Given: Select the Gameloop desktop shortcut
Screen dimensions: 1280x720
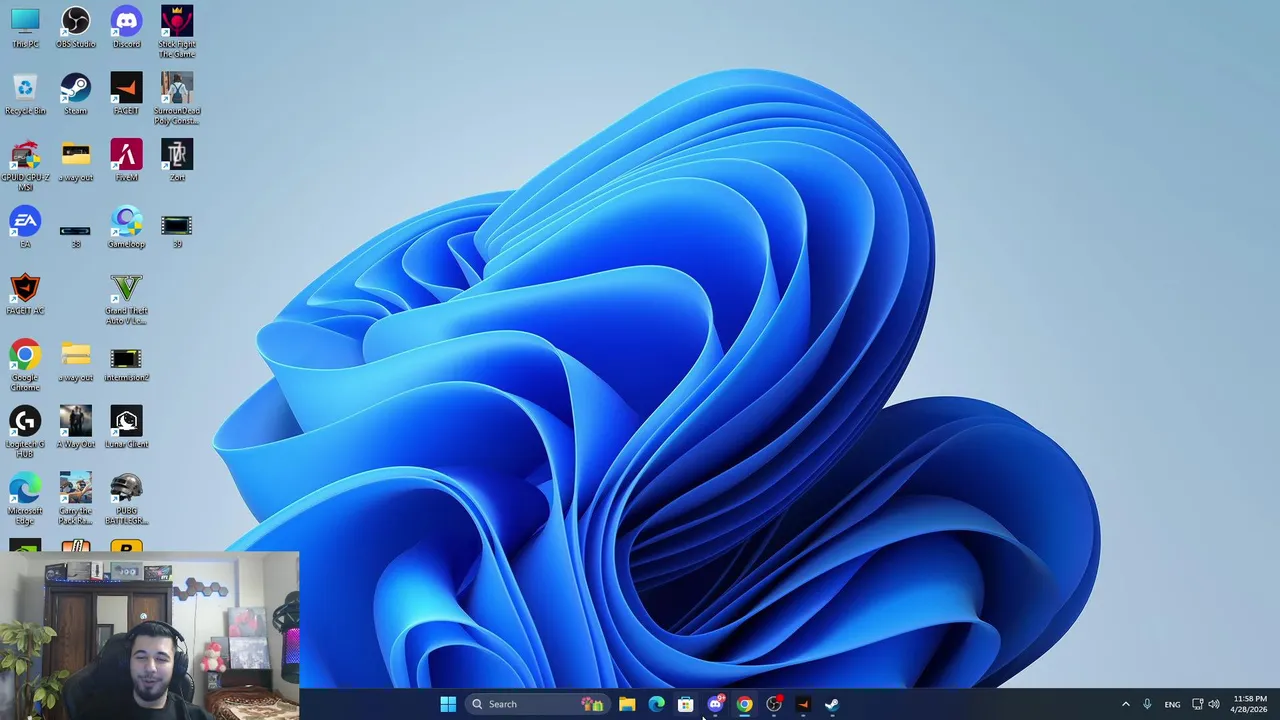Looking at the screenshot, I should click(x=126, y=228).
